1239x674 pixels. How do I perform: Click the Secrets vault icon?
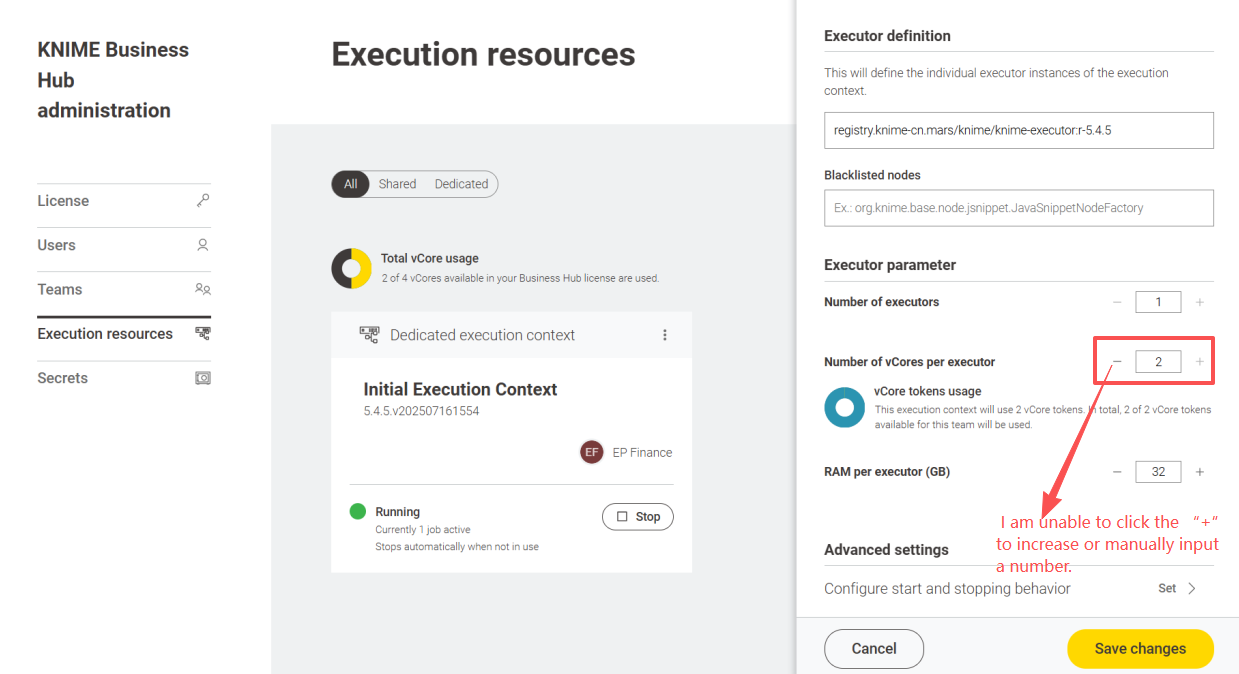click(203, 378)
